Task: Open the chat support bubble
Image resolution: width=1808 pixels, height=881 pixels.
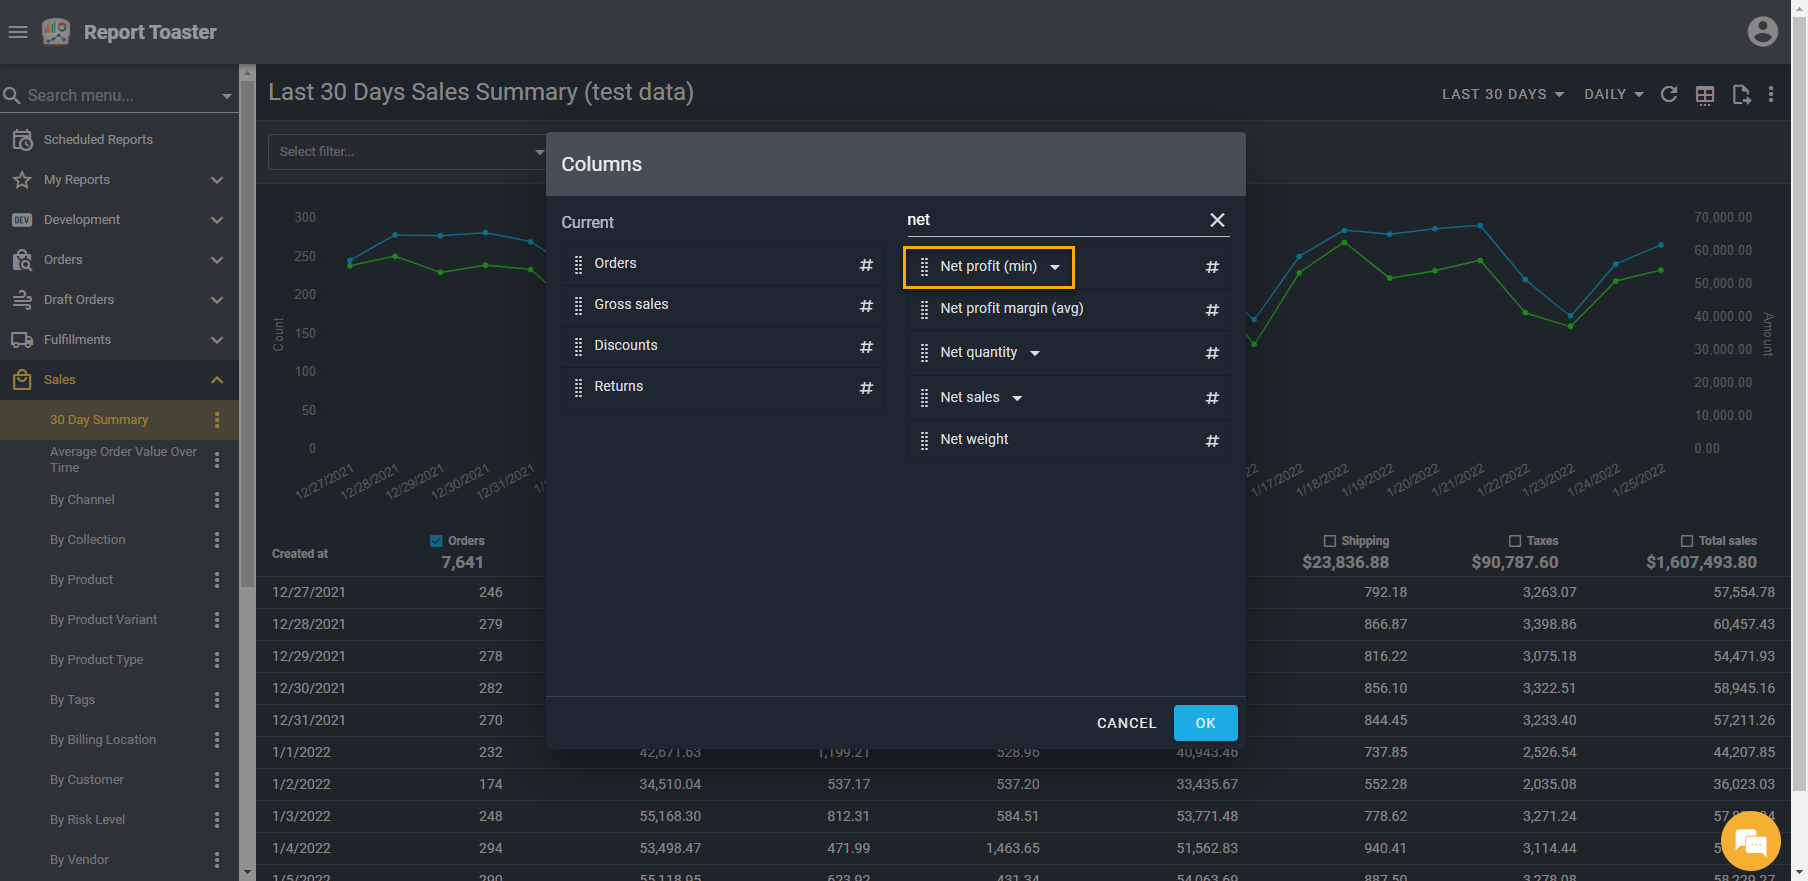Action: pos(1750,842)
